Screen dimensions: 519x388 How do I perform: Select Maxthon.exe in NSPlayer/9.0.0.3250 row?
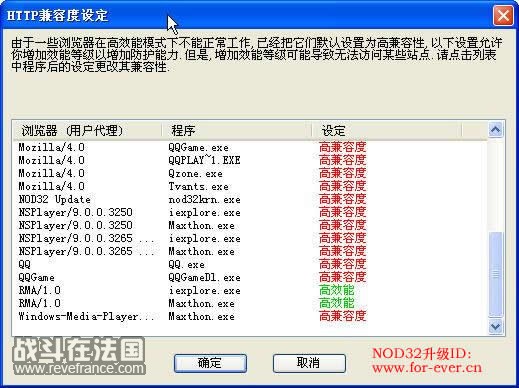(x=201, y=225)
